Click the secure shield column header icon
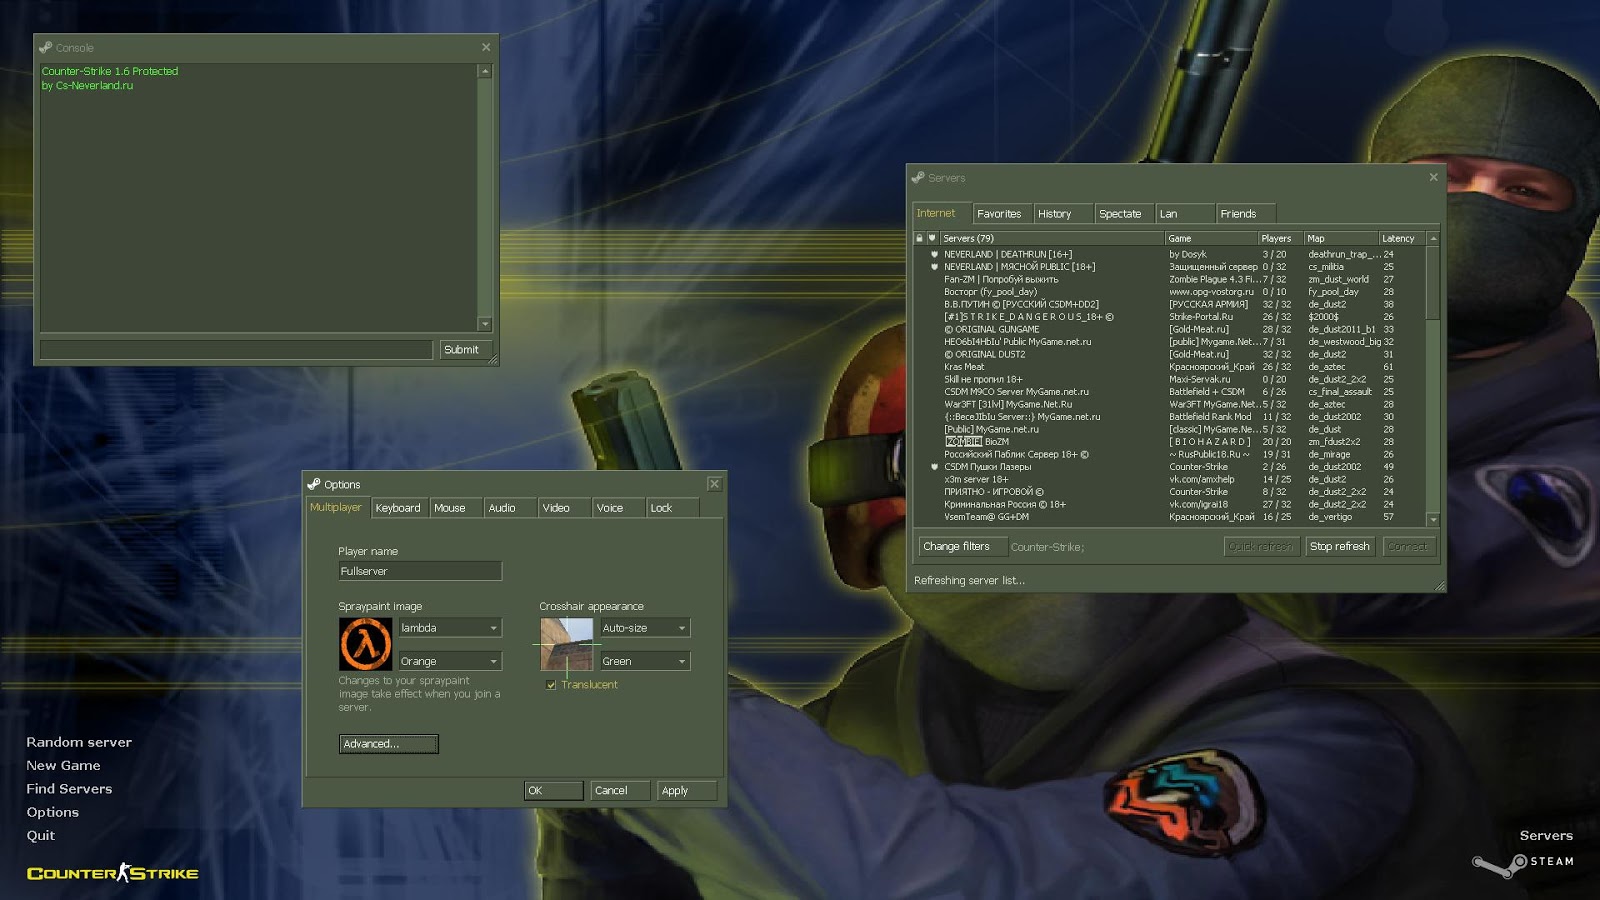1600x900 pixels. click(x=932, y=238)
